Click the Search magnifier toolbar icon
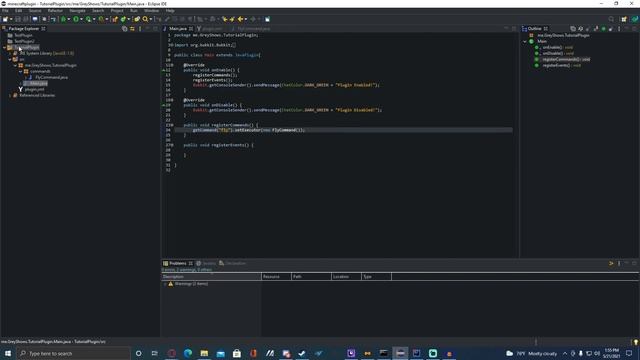 145,19
